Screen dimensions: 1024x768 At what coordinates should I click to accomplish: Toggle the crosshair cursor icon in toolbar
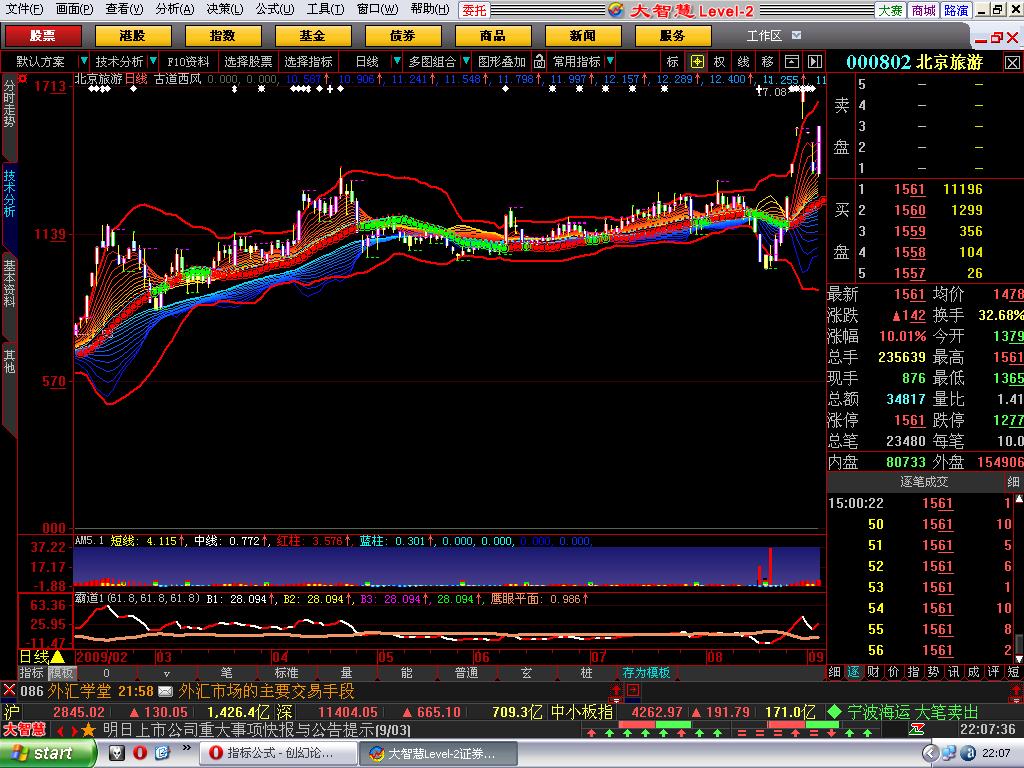(x=697, y=61)
